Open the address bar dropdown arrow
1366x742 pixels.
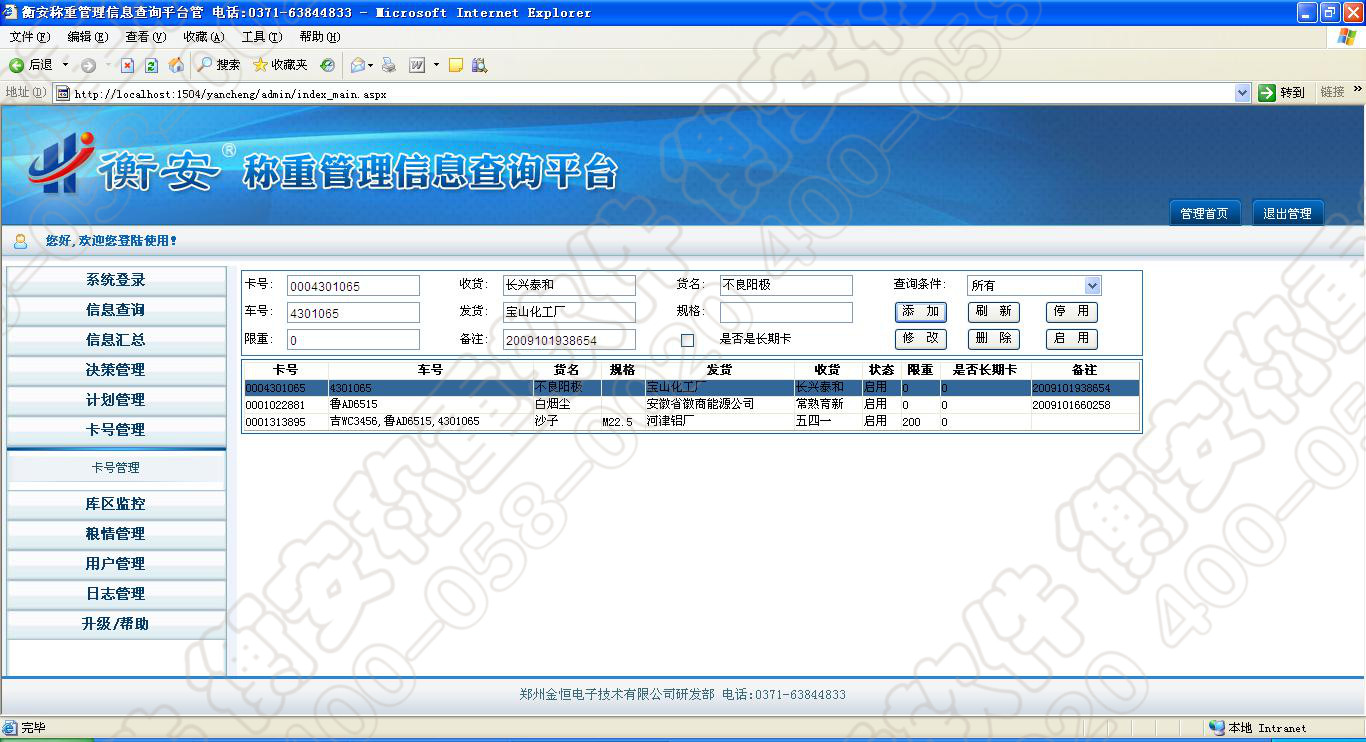coord(1242,93)
